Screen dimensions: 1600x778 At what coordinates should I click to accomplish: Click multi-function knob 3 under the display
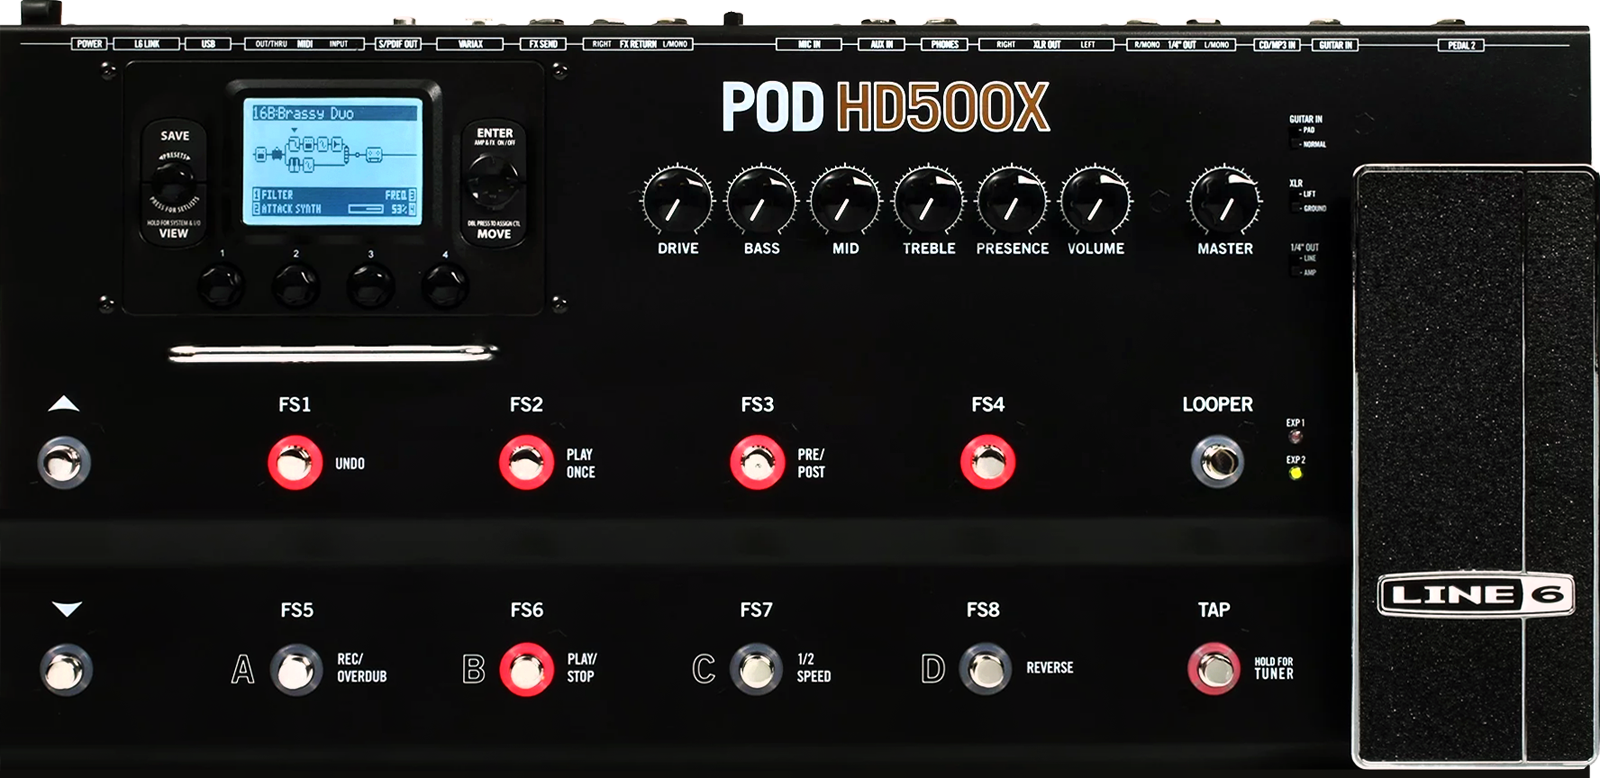pyautogui.click(x=370, y=285)
